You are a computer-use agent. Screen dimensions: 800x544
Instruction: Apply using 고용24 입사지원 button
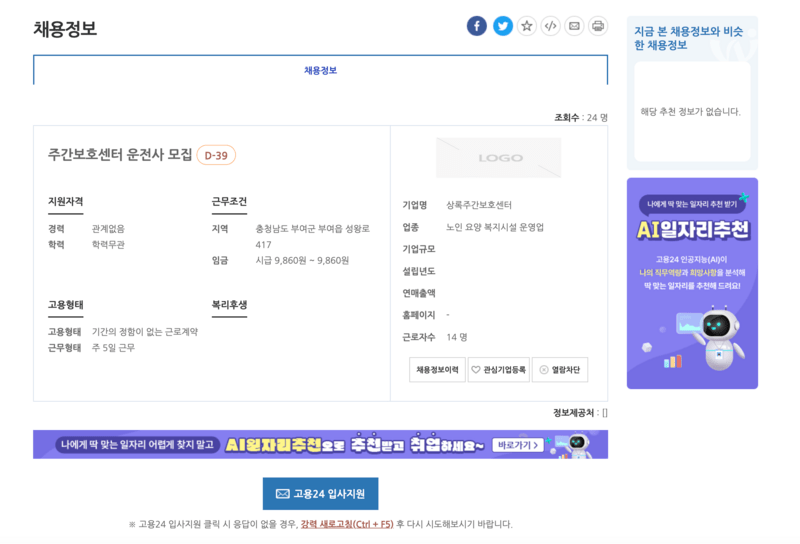[320, 493]
